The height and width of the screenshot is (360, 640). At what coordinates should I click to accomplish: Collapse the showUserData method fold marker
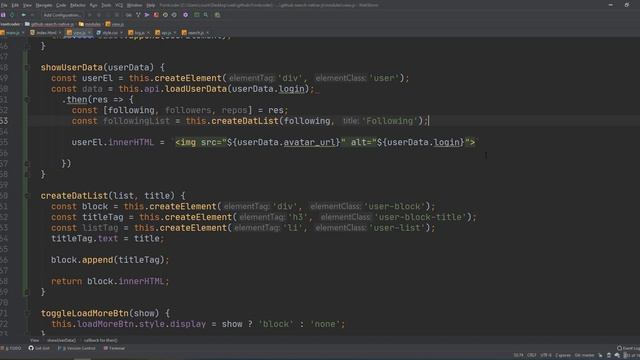coord(27,67)
